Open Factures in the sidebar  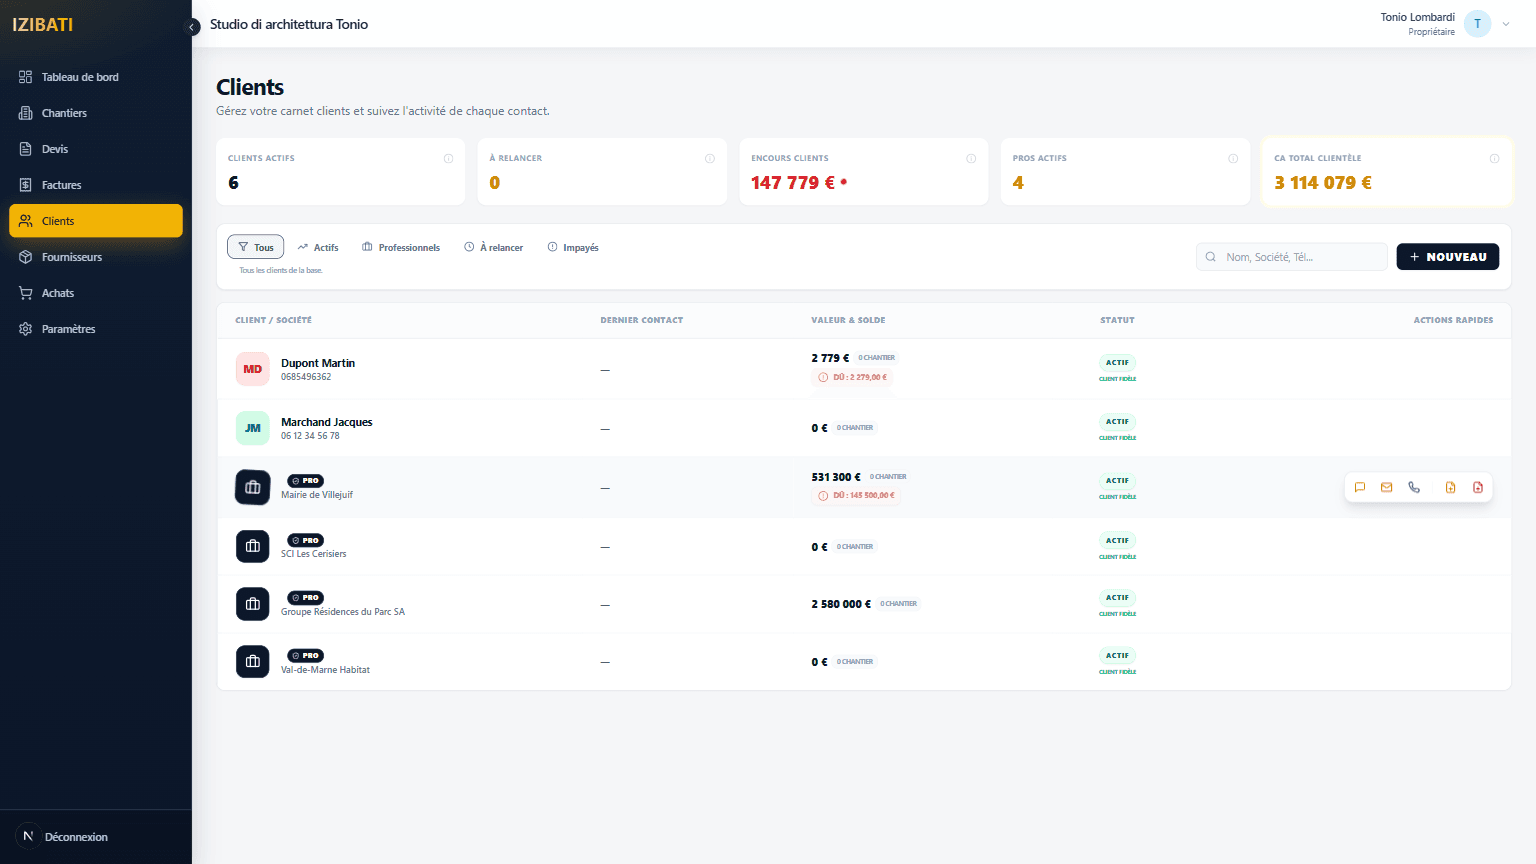point(62,185)
